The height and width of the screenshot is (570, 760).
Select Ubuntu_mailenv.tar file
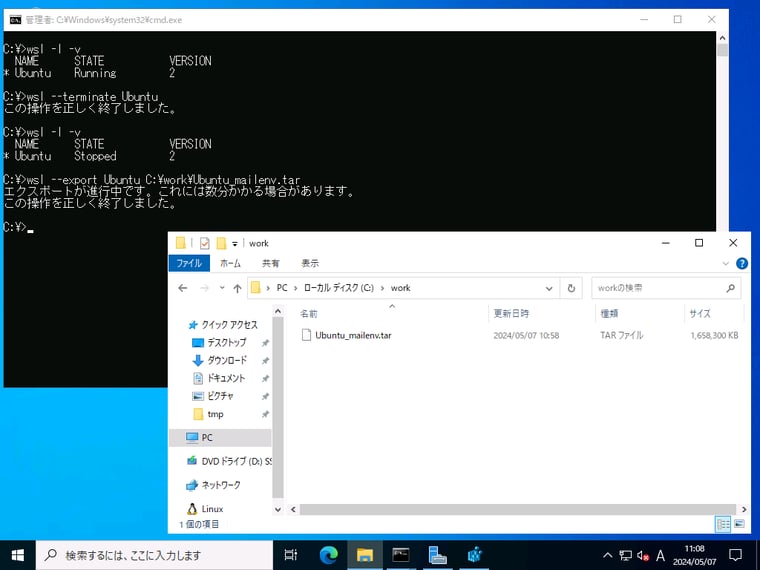pos(353,335)
